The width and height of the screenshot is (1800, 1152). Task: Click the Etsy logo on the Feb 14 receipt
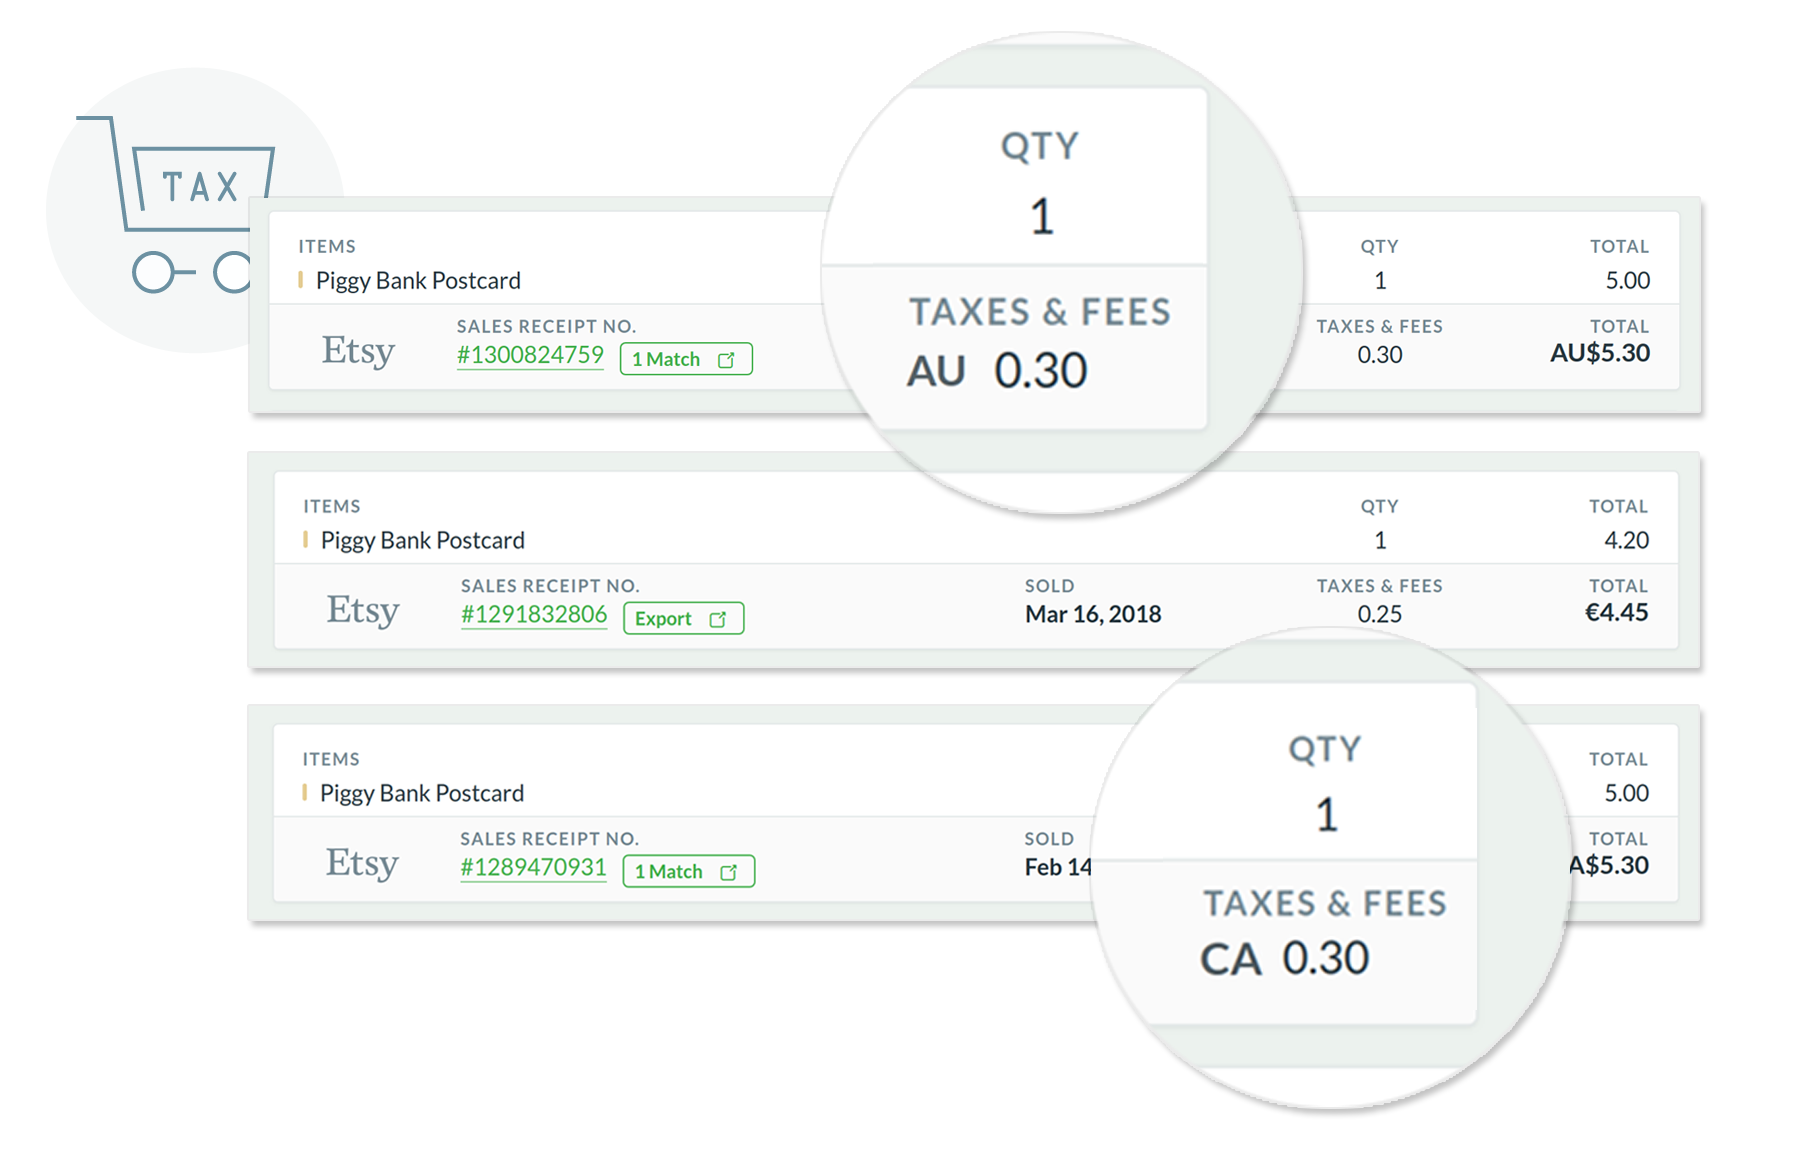363,862
